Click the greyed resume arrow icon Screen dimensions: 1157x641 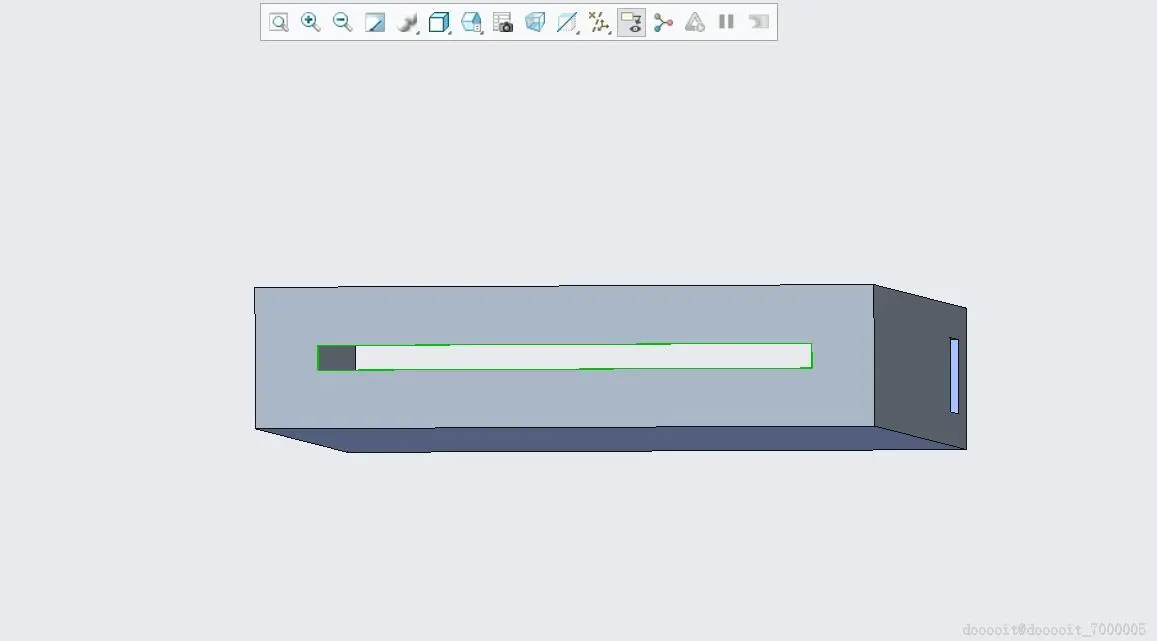click(759, 22)
